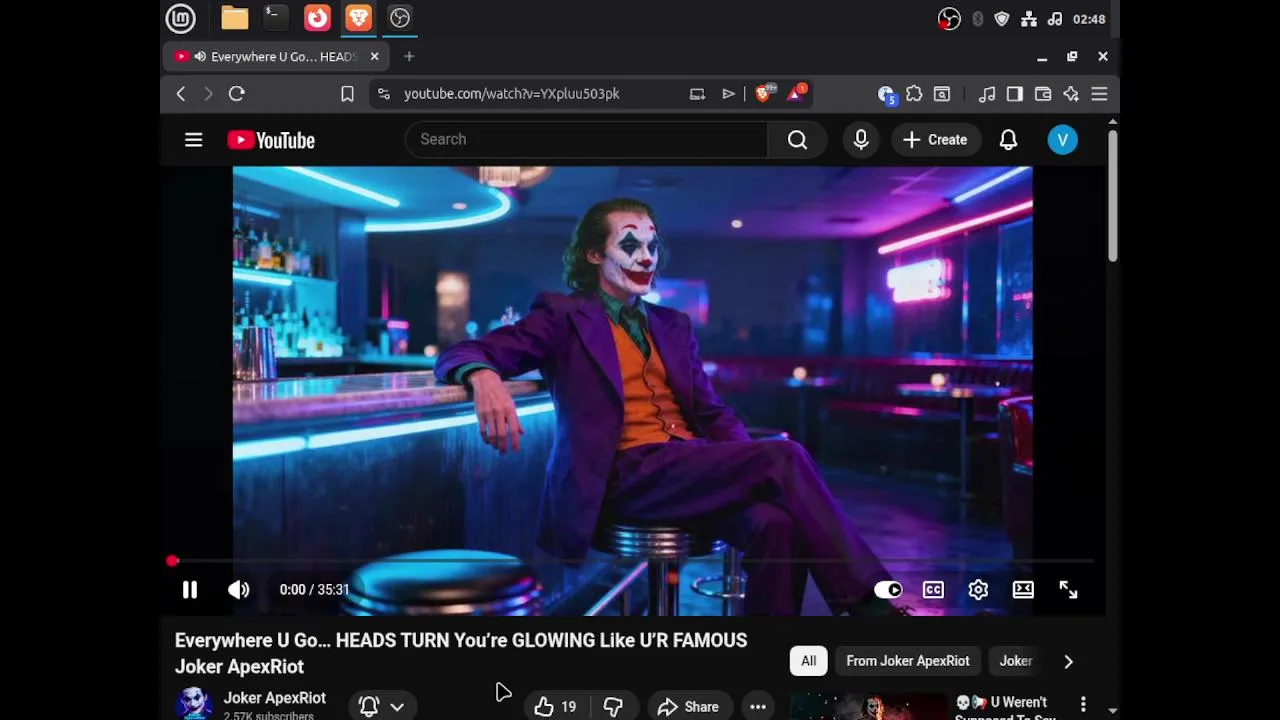The height and width of the screenshot is (720, 1280).
Task: Like the video
Action: pyautogui.click(x=555, y=707)
